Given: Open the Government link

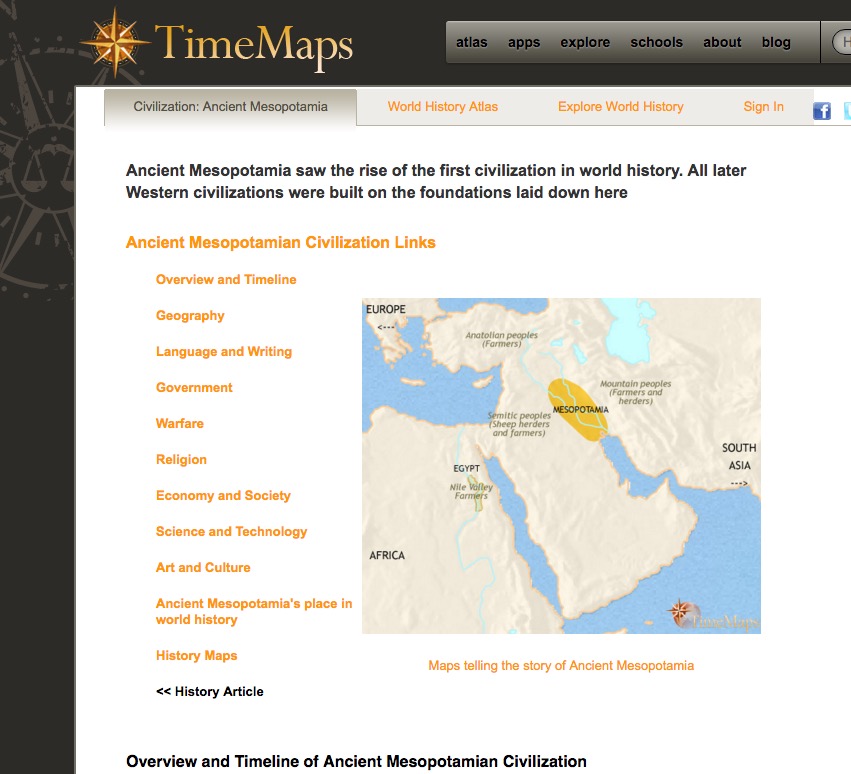Looking at the screenshot, I should (194, 388).
